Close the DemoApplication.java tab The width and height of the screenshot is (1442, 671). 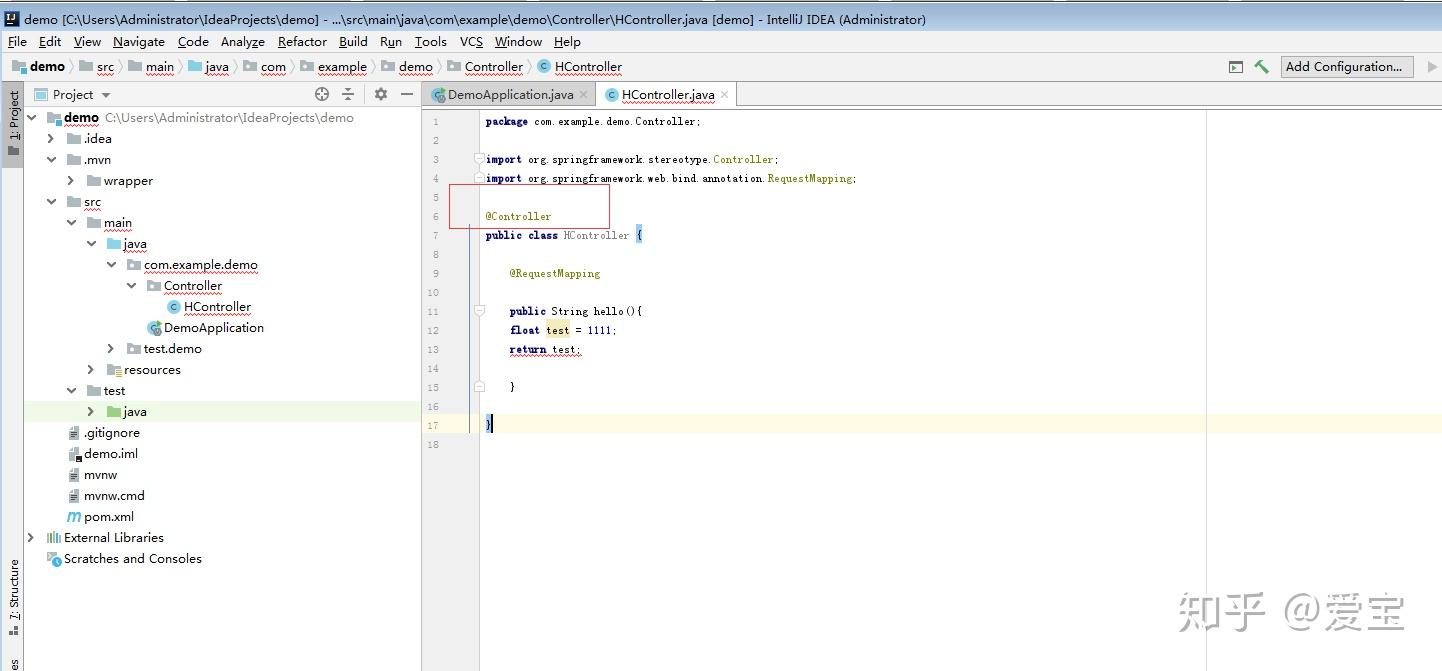(x=584, y=95)
